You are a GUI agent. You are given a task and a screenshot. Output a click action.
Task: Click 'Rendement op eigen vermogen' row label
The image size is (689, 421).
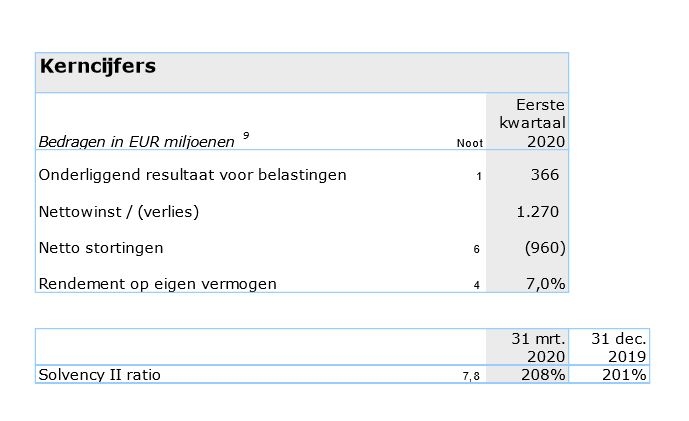tap(157, 284)
